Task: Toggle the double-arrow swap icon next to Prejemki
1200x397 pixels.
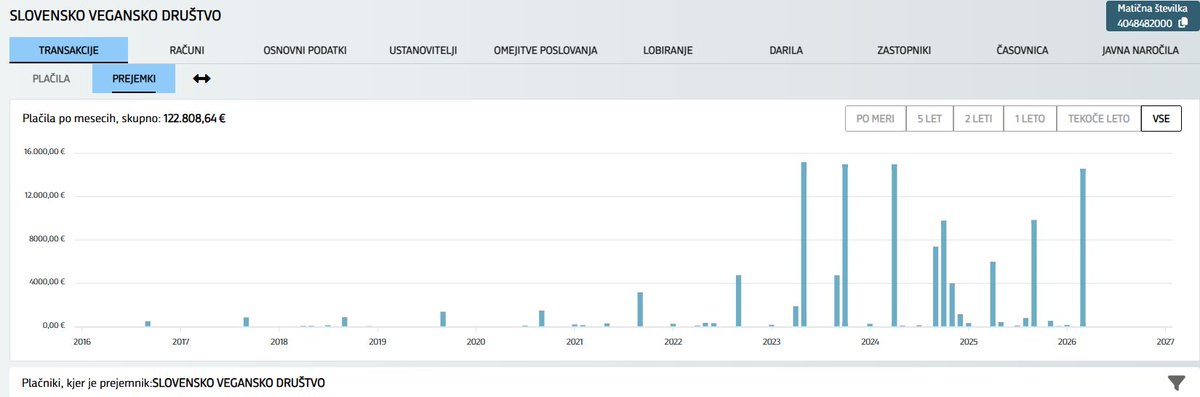Action: [x=202, y=78]
